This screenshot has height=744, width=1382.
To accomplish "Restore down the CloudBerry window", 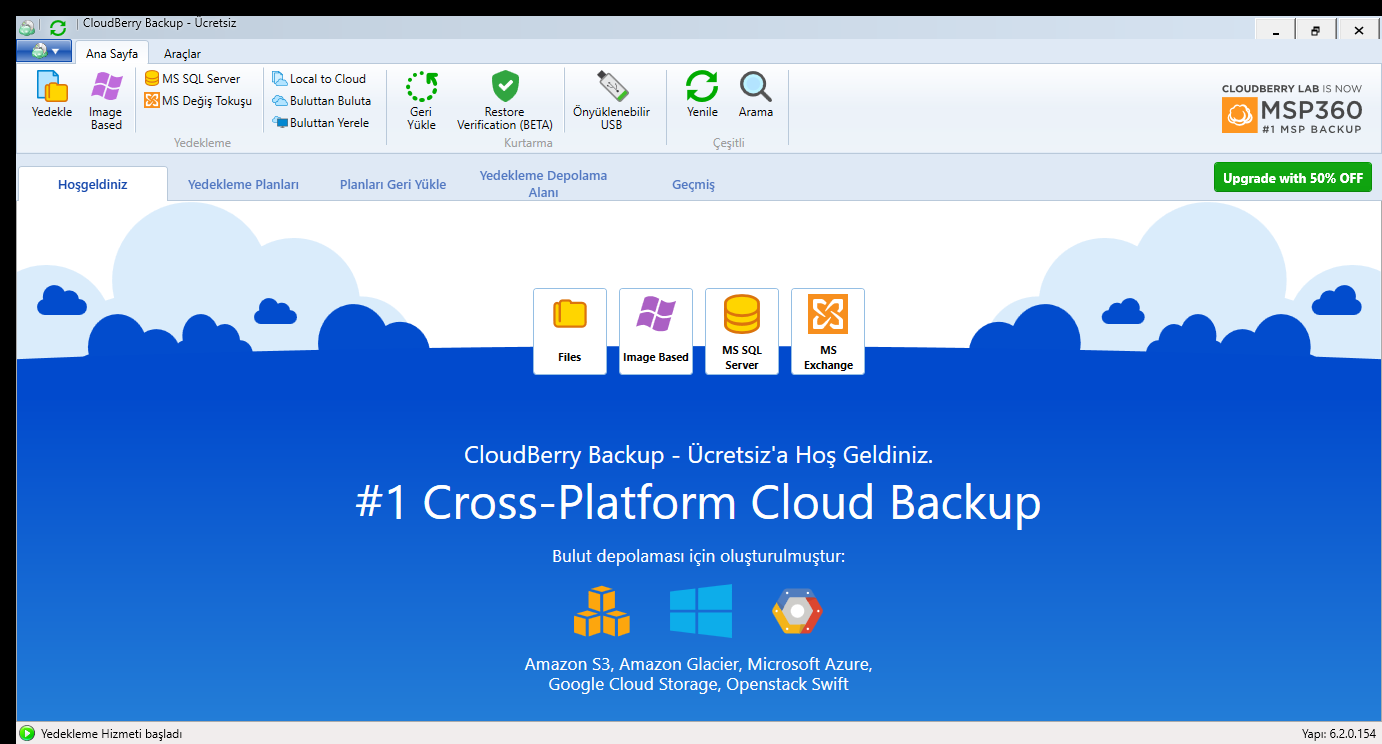I will (x=1316, y=31).
